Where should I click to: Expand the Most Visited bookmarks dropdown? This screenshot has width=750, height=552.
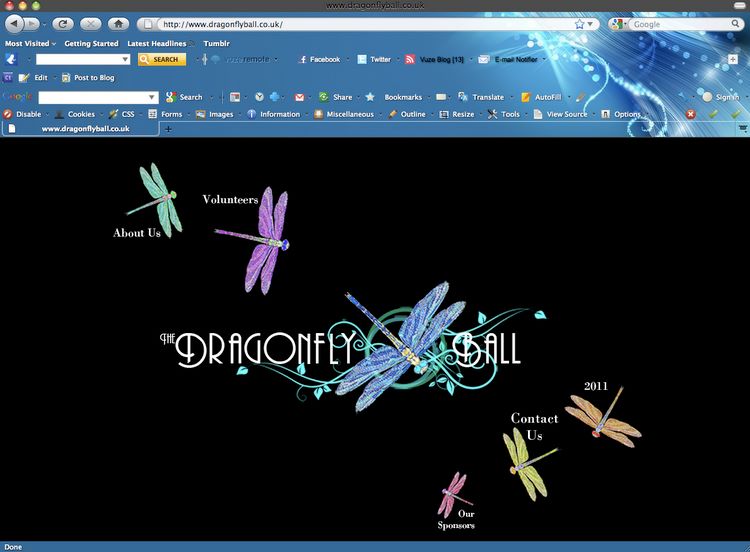[x=31, y=44]
